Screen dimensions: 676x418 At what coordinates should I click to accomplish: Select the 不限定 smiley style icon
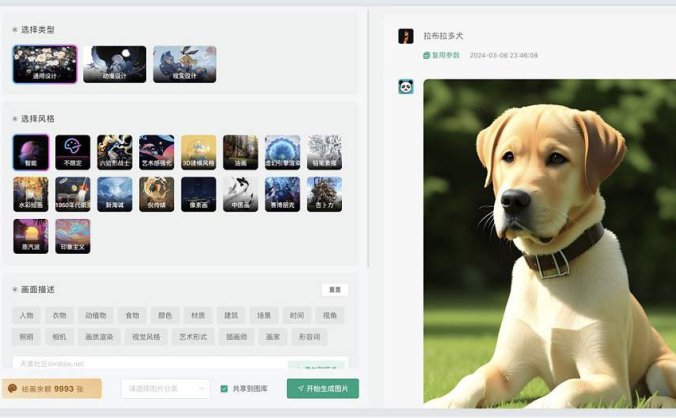72,153
